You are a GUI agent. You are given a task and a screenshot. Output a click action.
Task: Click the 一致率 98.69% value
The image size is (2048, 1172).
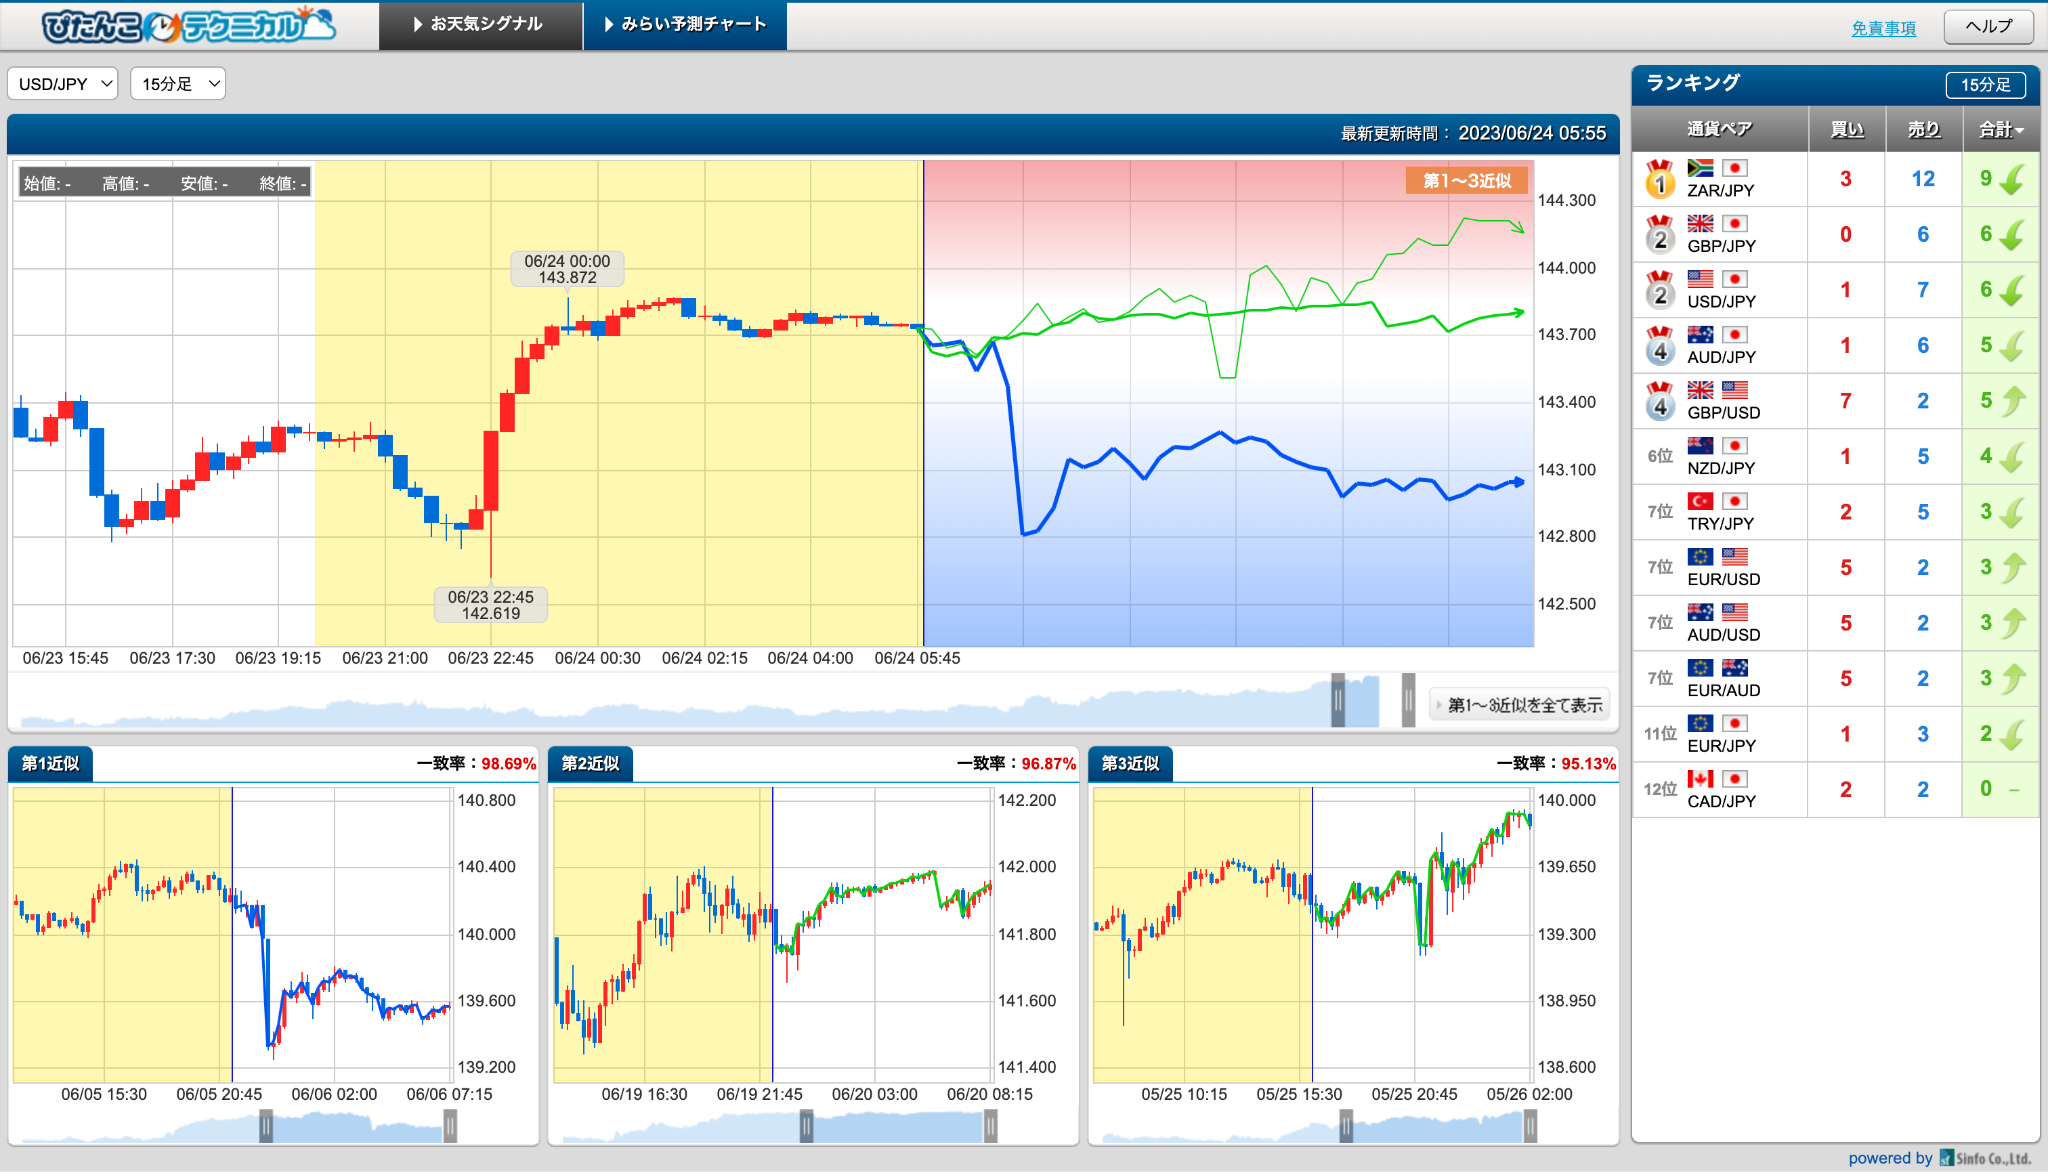coord(509,763)
